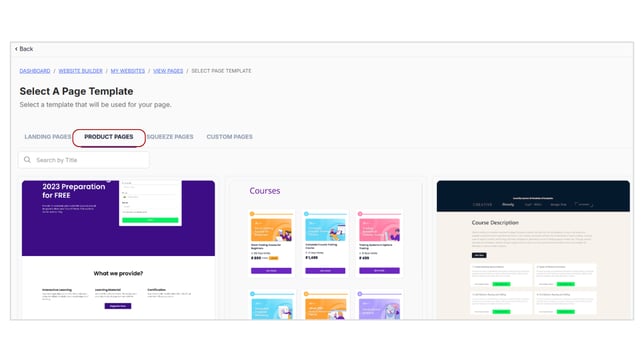Switch to the Squeeze Pages tab
644x362 pixels.
pos(170,137)
